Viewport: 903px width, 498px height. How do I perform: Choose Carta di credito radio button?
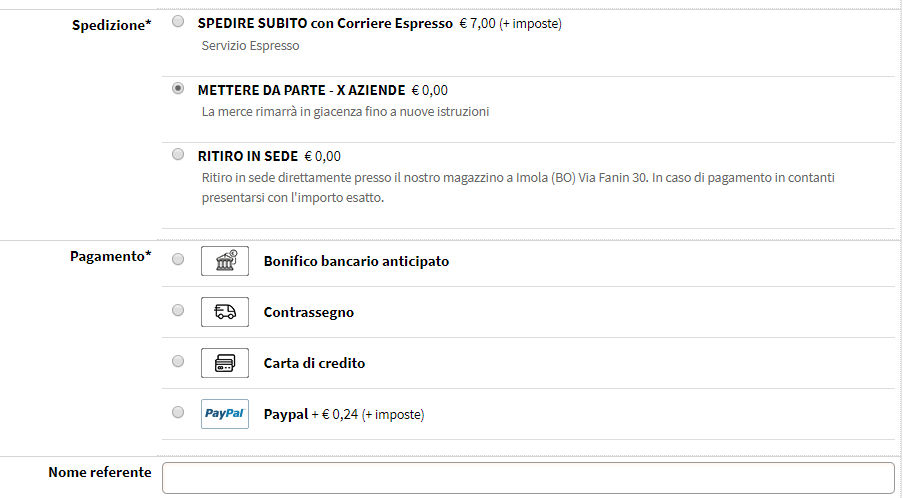pos(178,361)
